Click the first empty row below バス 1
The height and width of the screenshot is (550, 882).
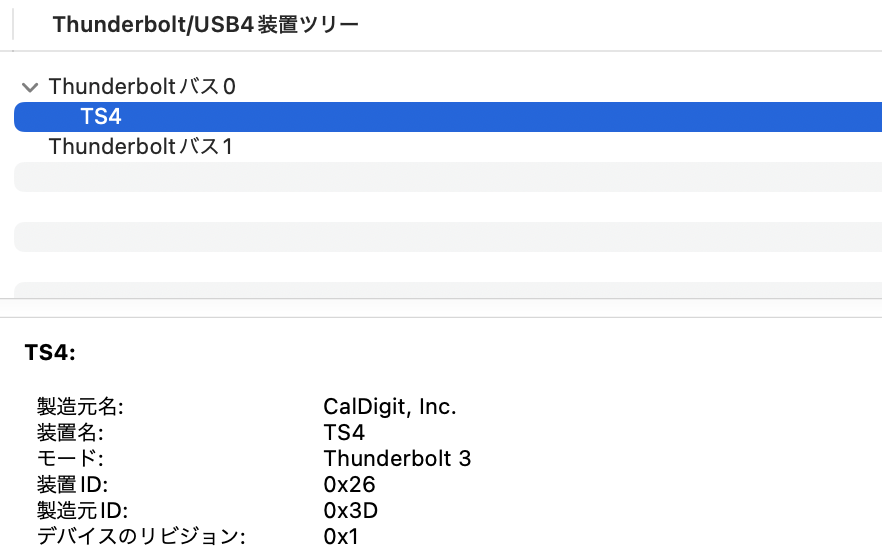point(448,177)
